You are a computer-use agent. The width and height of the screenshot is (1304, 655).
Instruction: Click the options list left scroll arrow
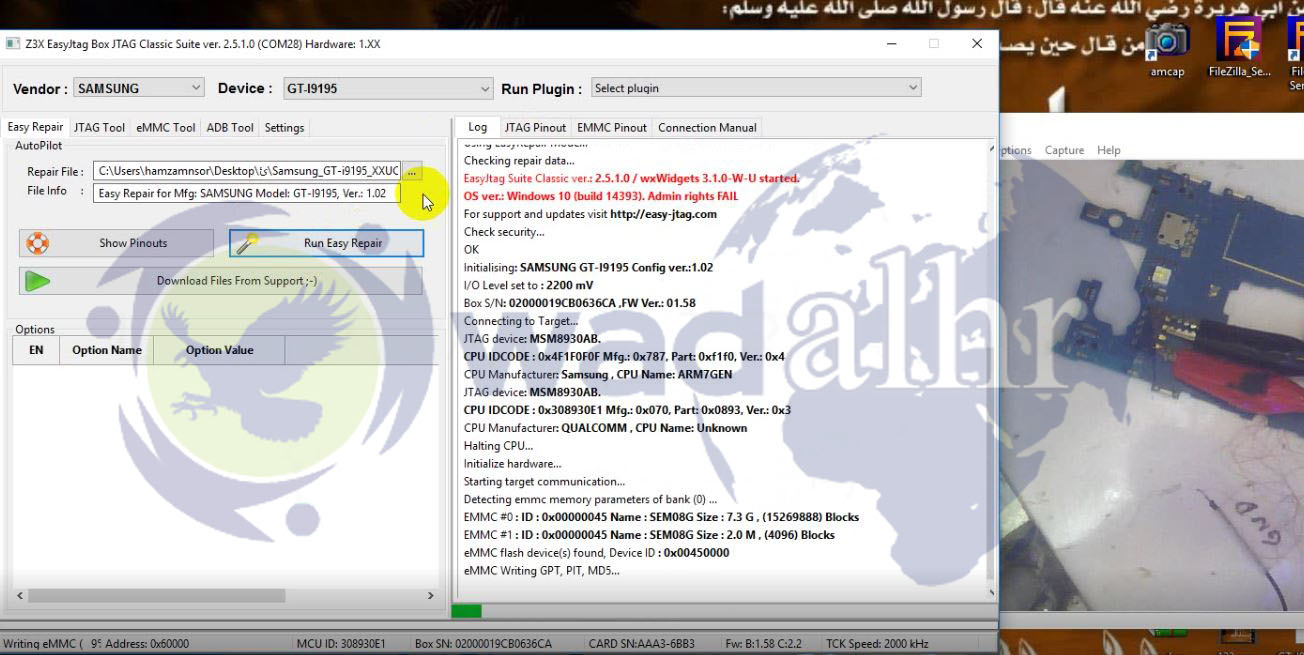pos(20,596)
